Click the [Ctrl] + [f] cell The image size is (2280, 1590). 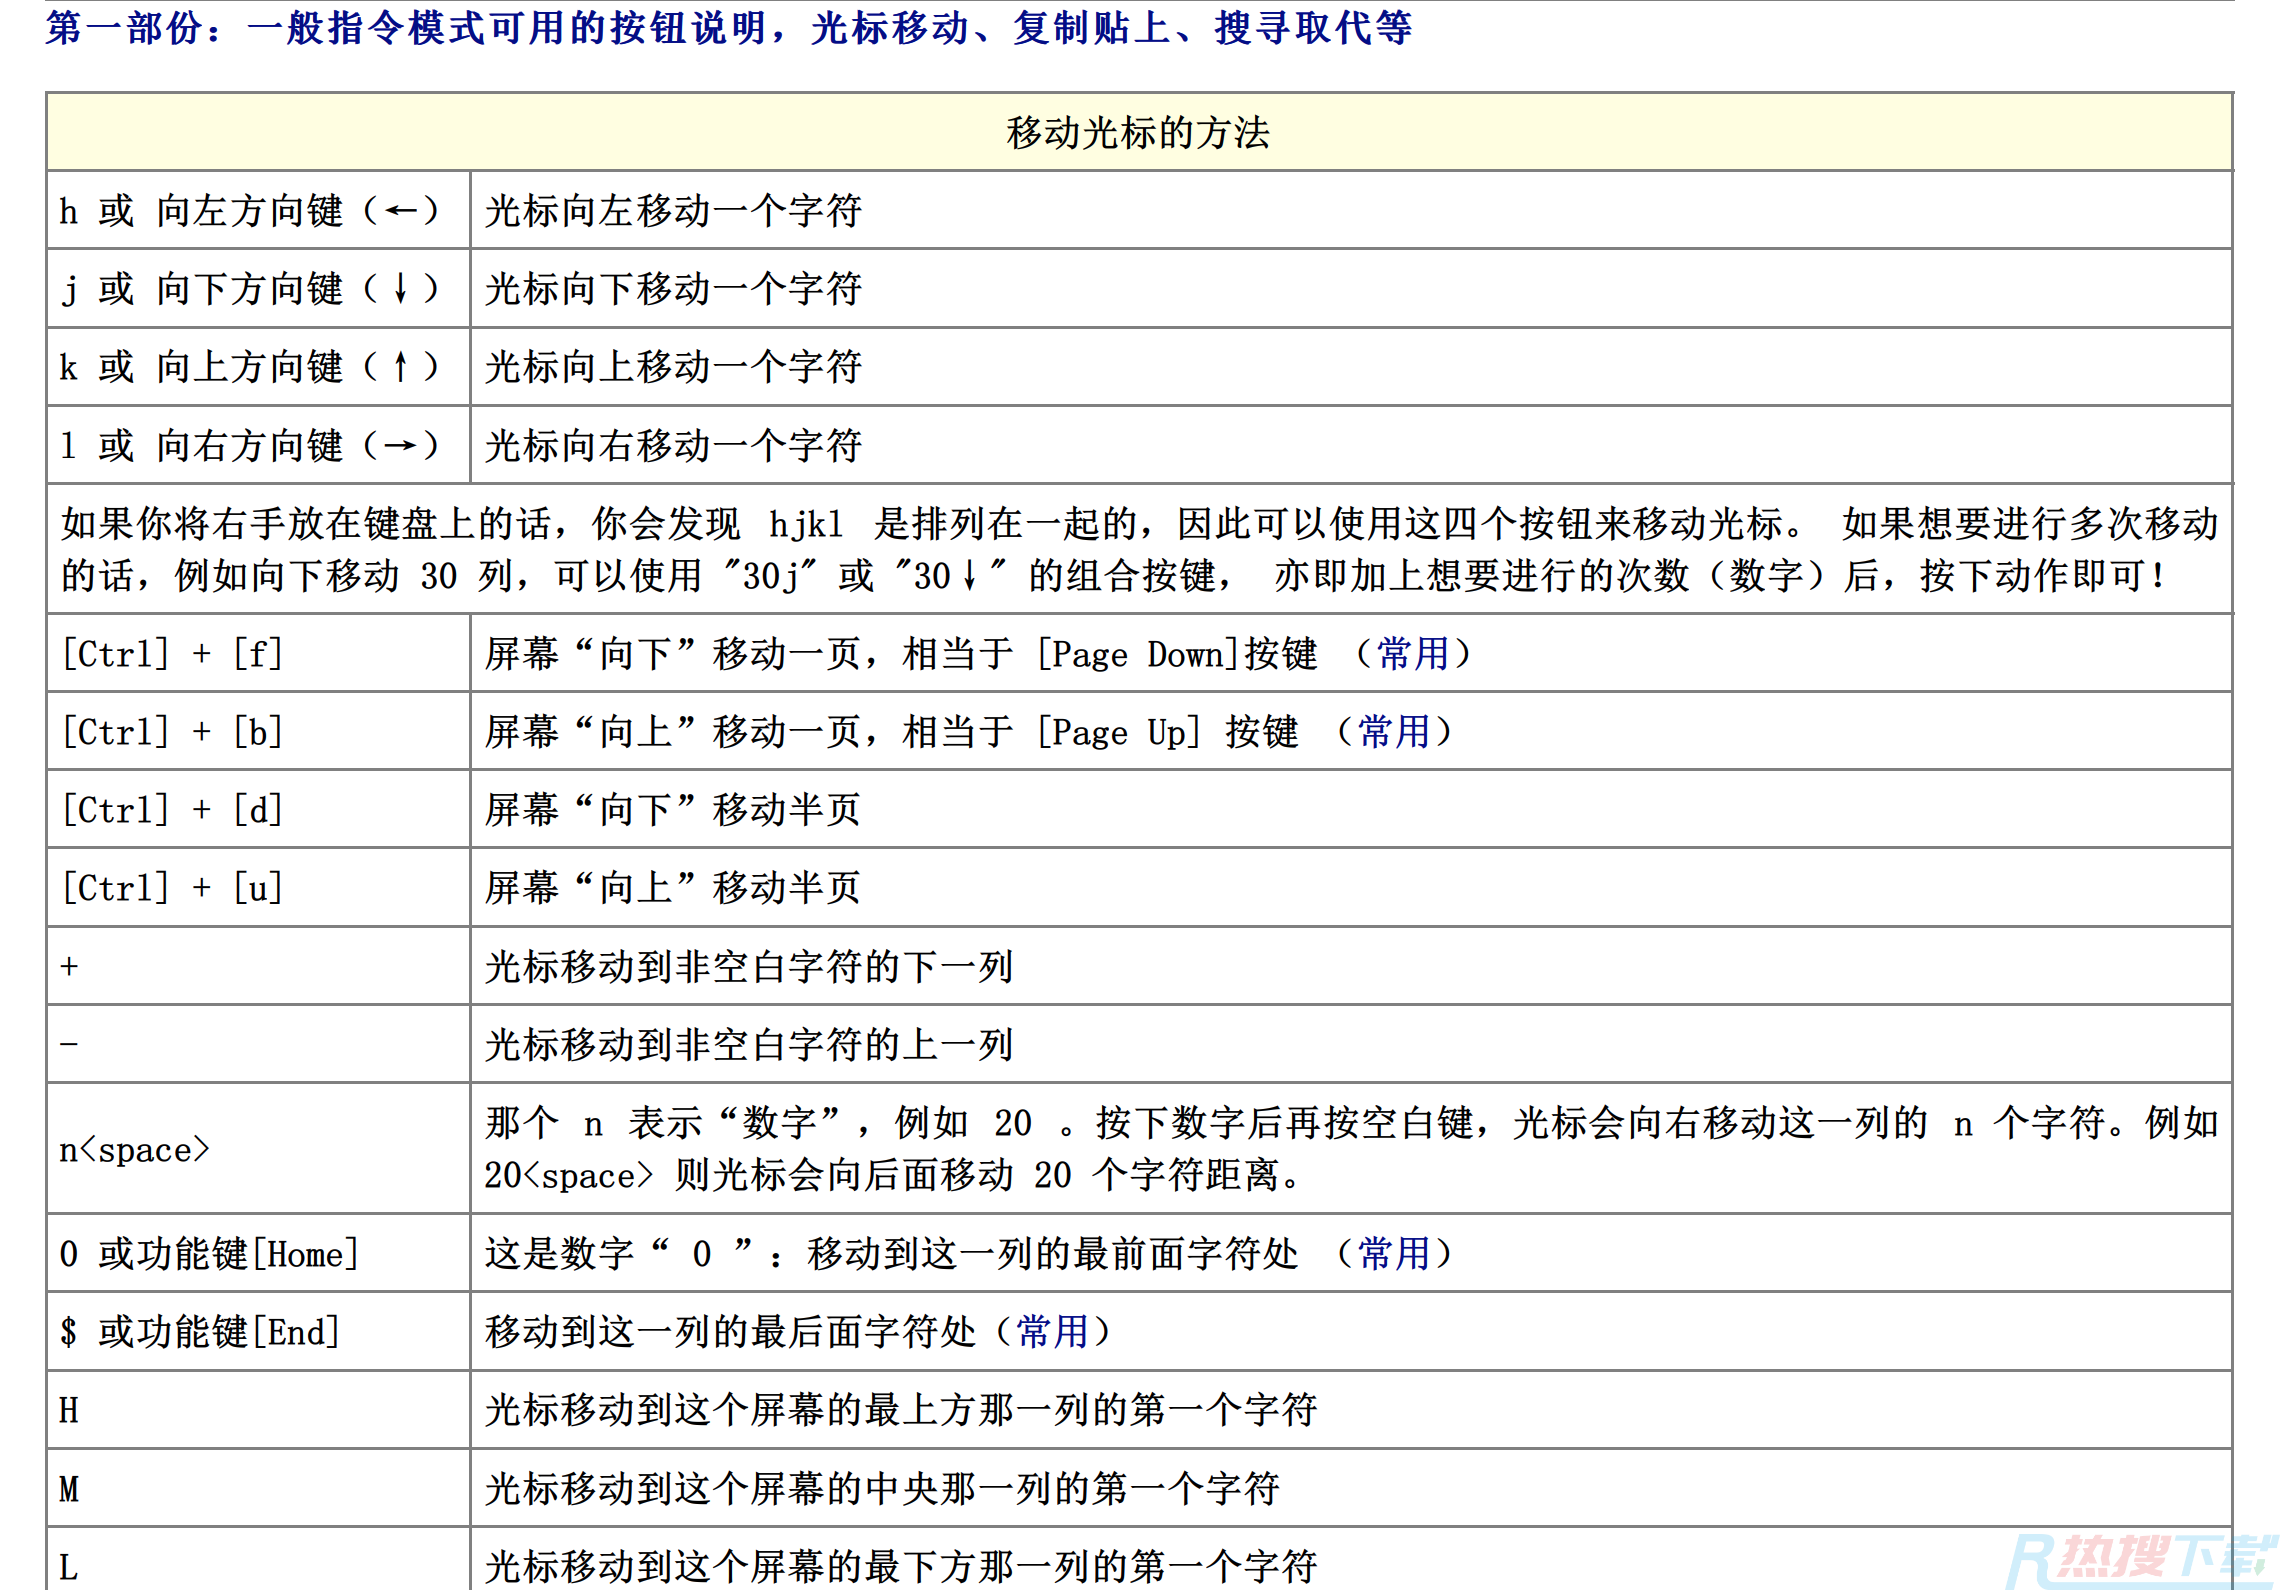172,654
